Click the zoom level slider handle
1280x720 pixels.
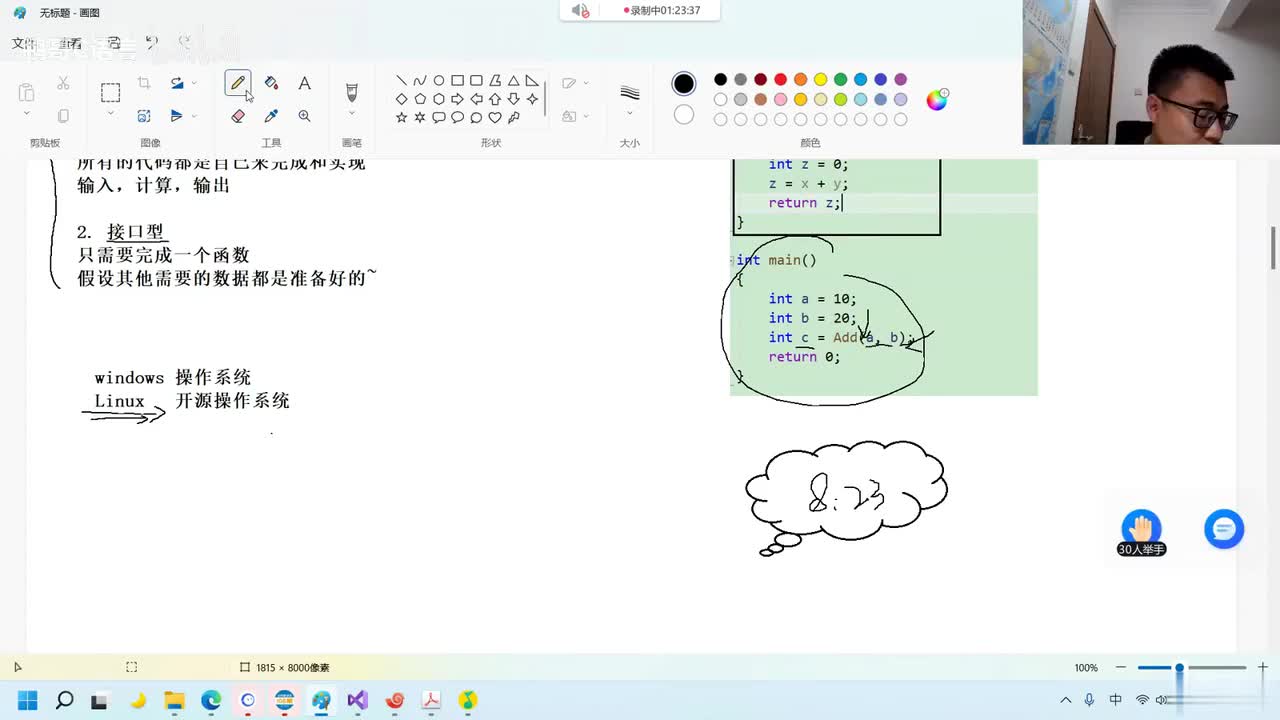coord(1179,667)
